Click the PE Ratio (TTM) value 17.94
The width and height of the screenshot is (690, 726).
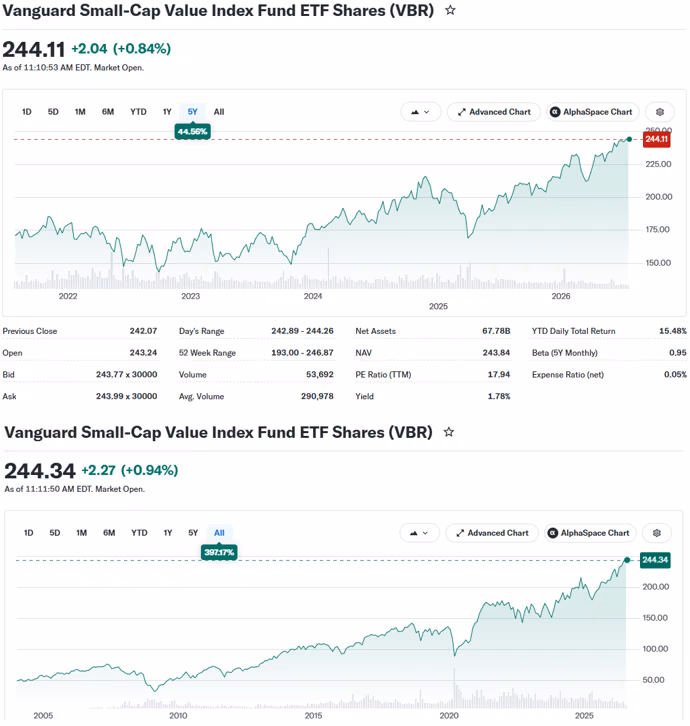pyautogui.click(x=499, y=374)
